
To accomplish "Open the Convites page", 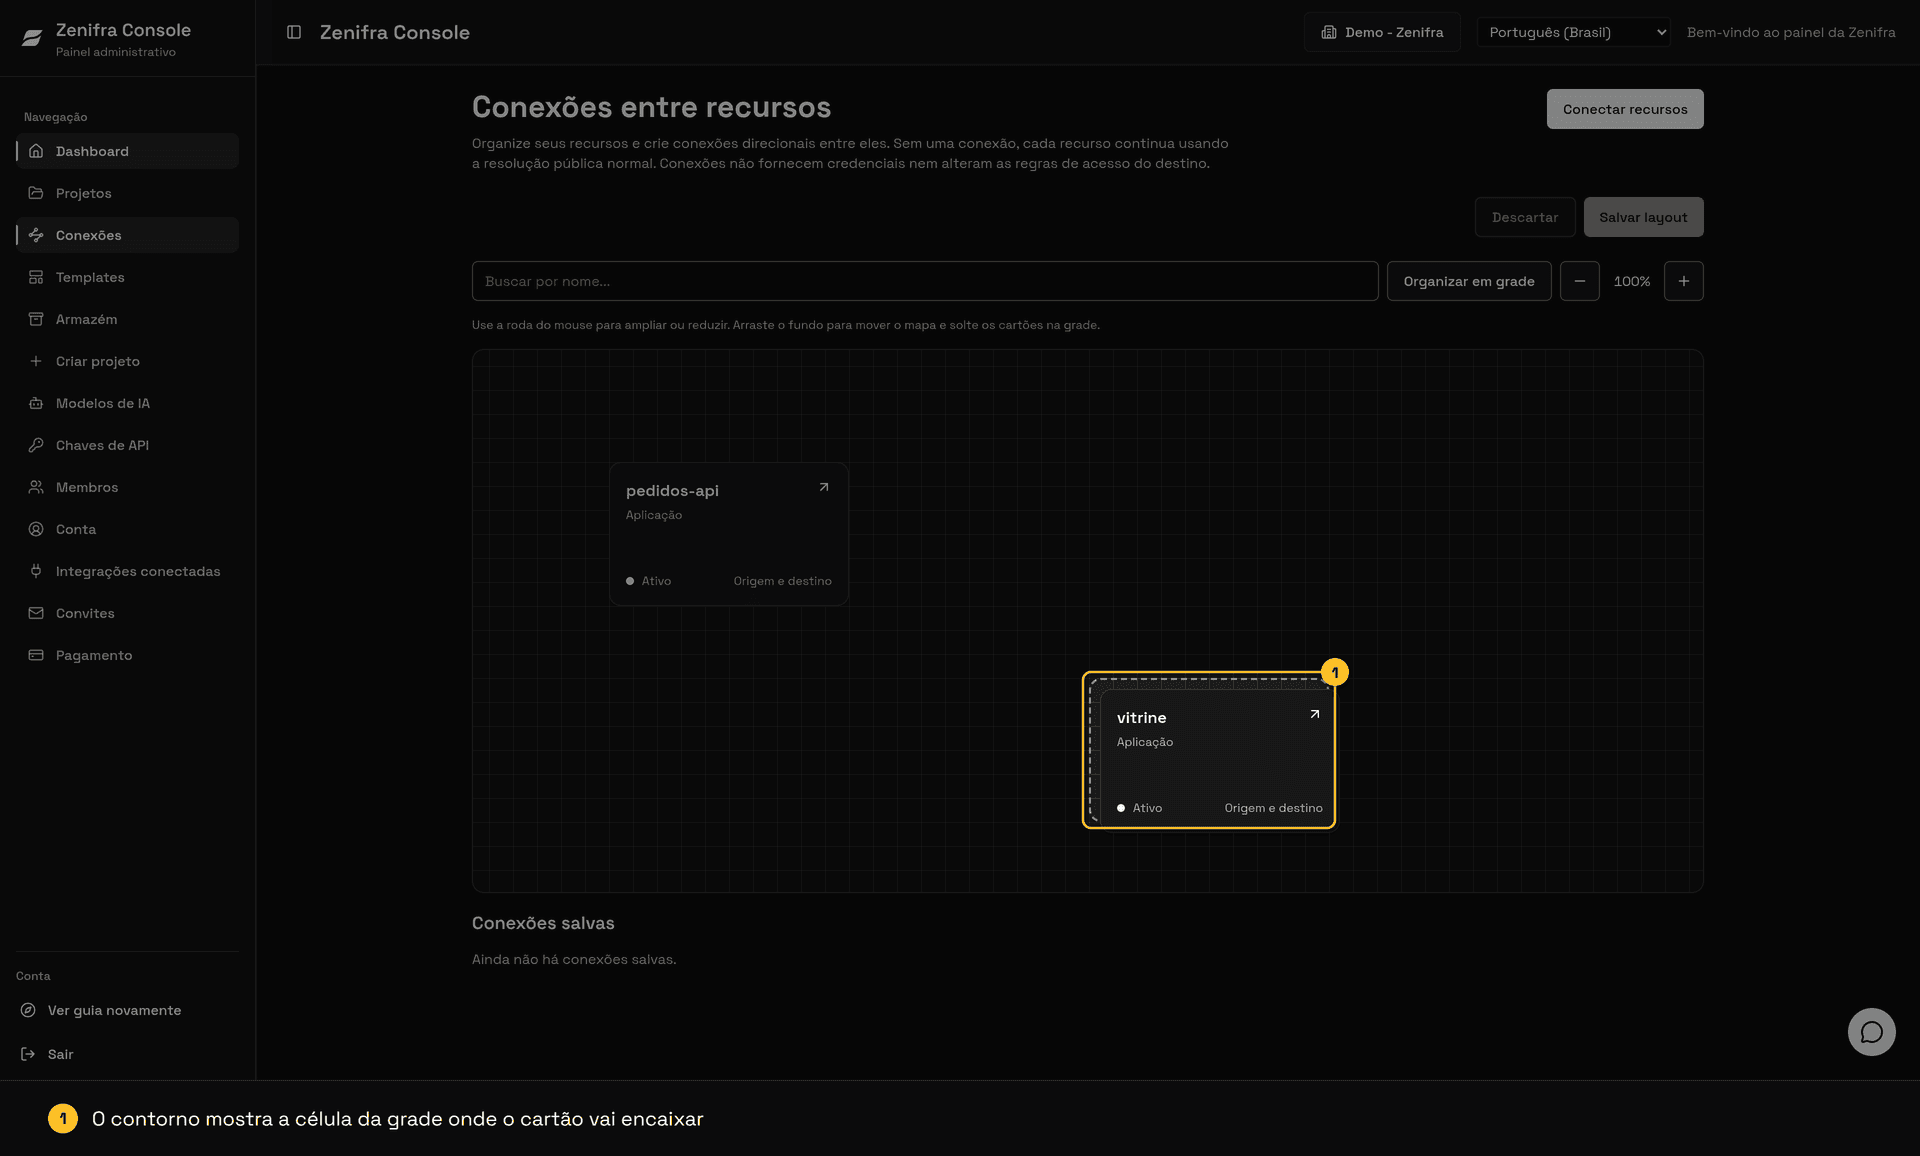I will tap(128, 613).
